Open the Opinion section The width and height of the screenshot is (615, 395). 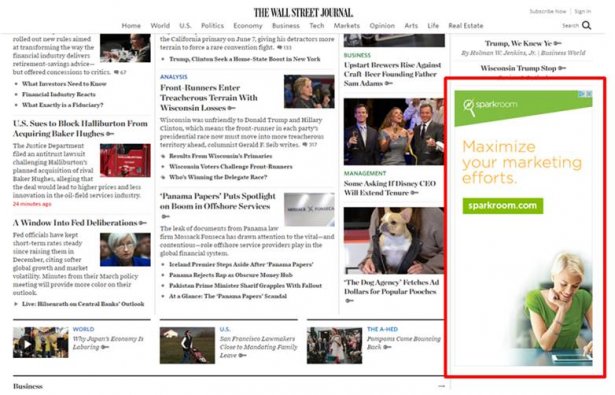click(382, 25)
